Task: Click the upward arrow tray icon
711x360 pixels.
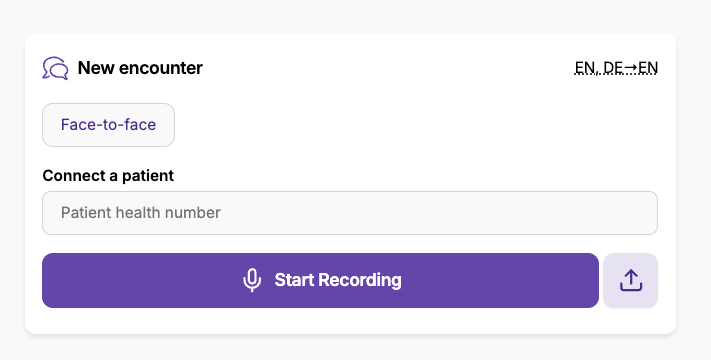Action: [x=631, y=280]
